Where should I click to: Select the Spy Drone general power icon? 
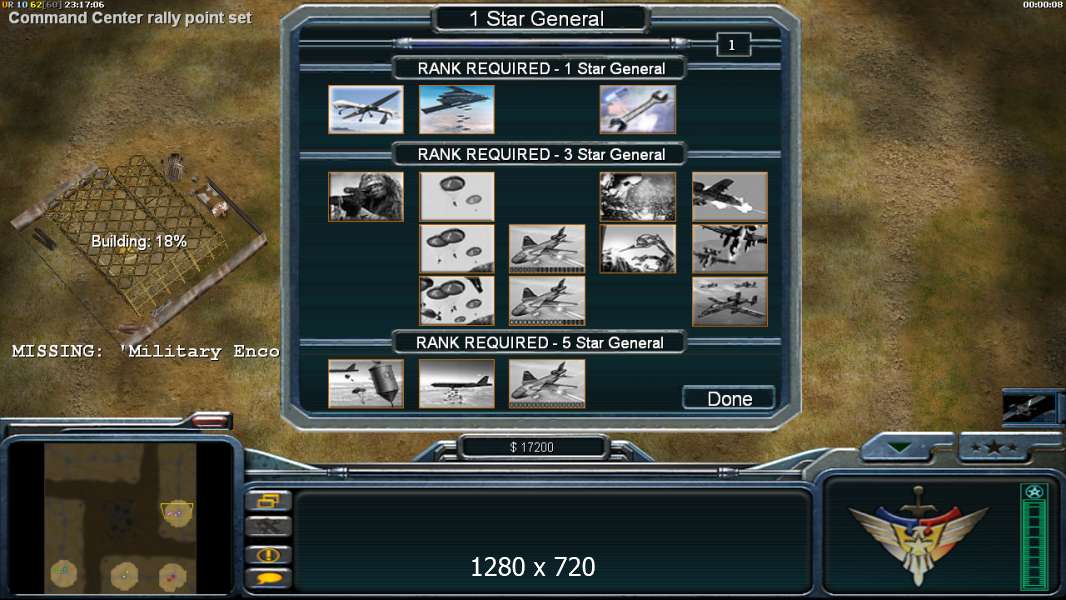pos(366,109)
